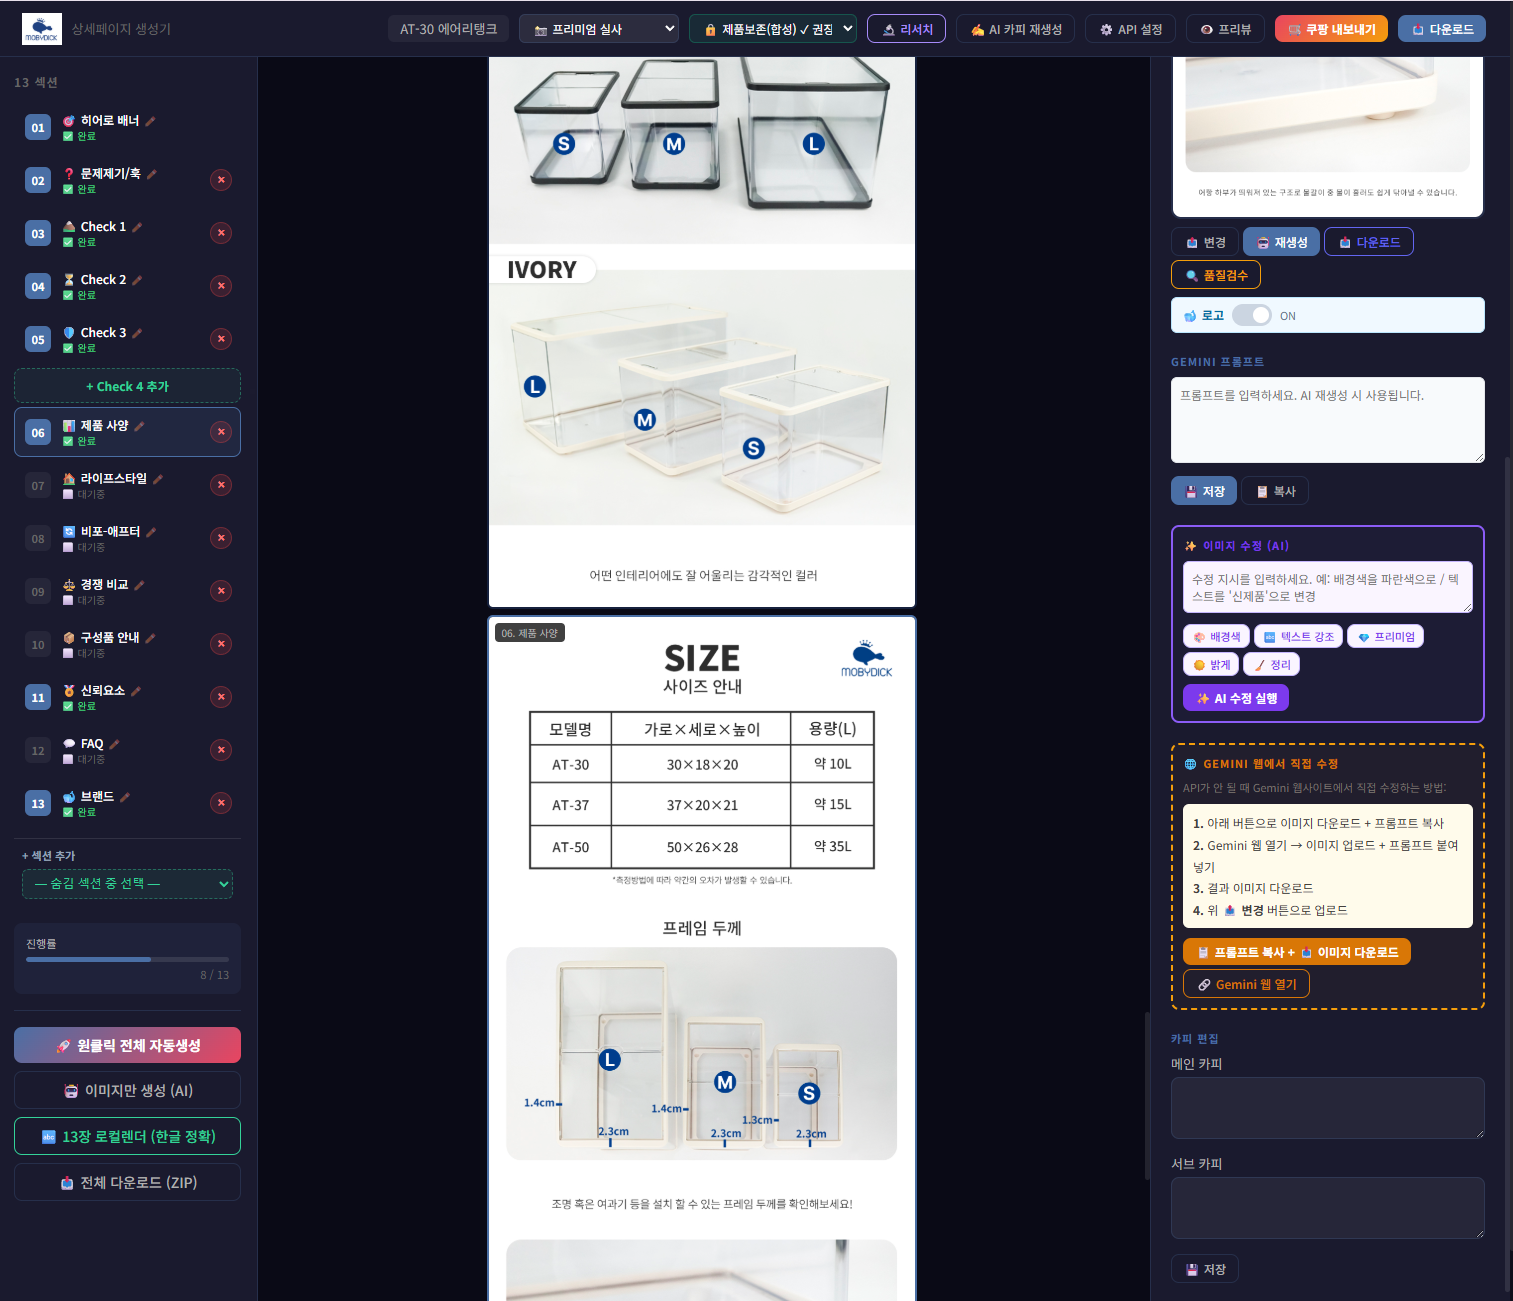Toggle the 로고 switch
Screen dimensions: 1513x1301
click(x=1252, y=315)
